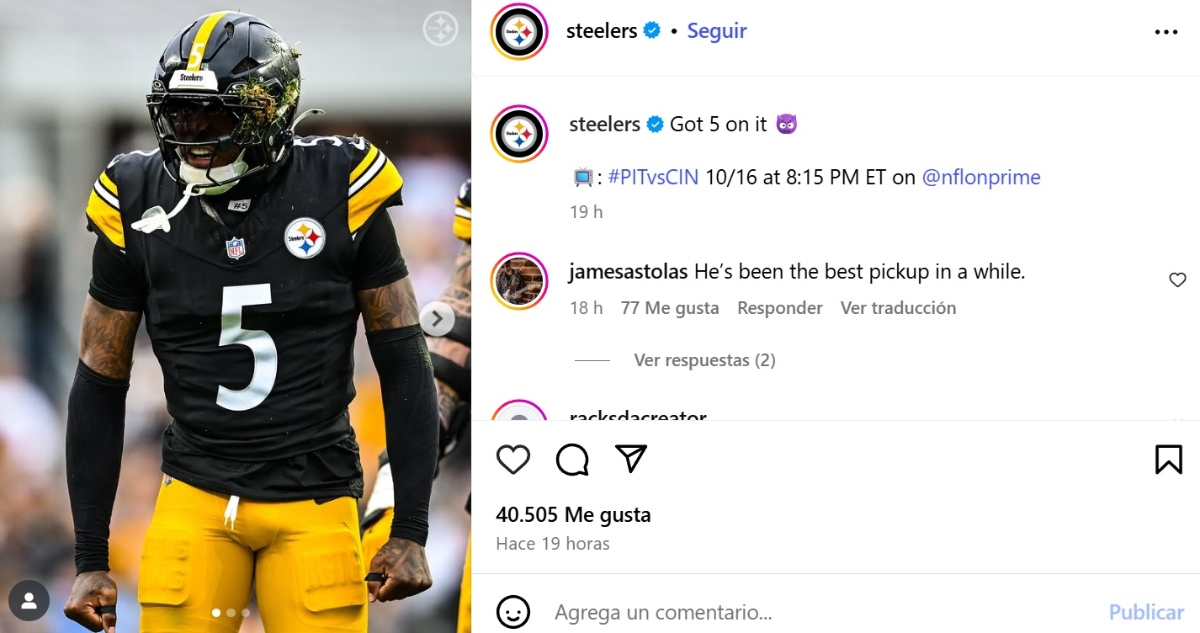Share the post with the paper plane icon

point(631,458)
